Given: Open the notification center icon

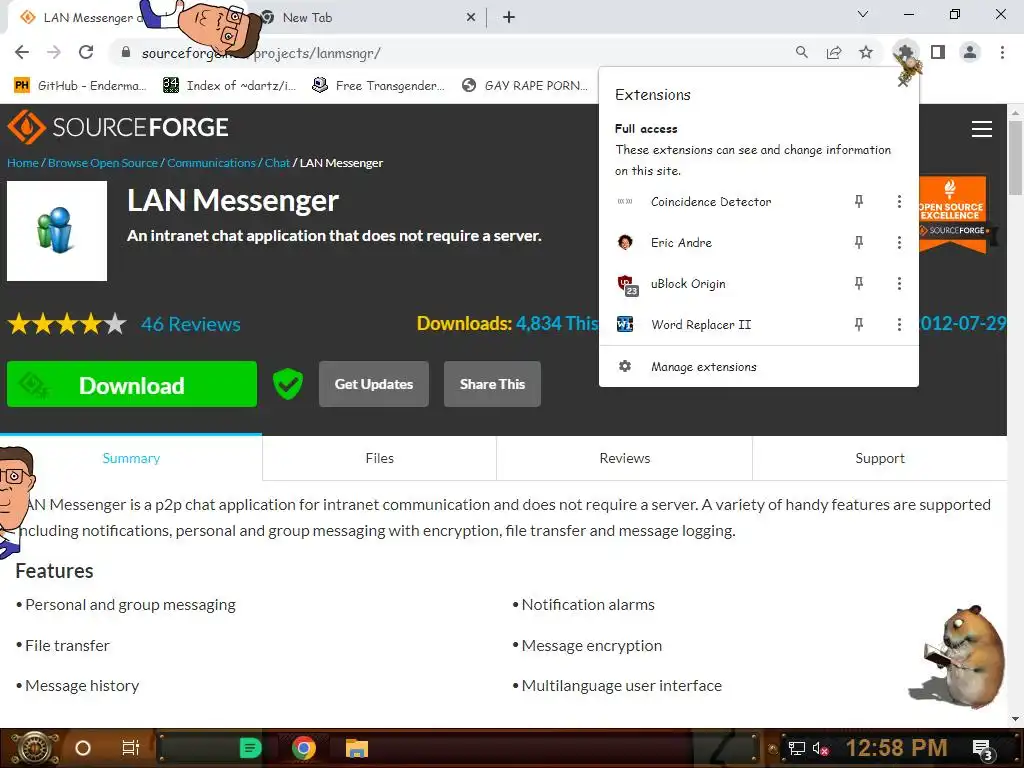Looking at the screenshot, I should [x=984, y=750].
